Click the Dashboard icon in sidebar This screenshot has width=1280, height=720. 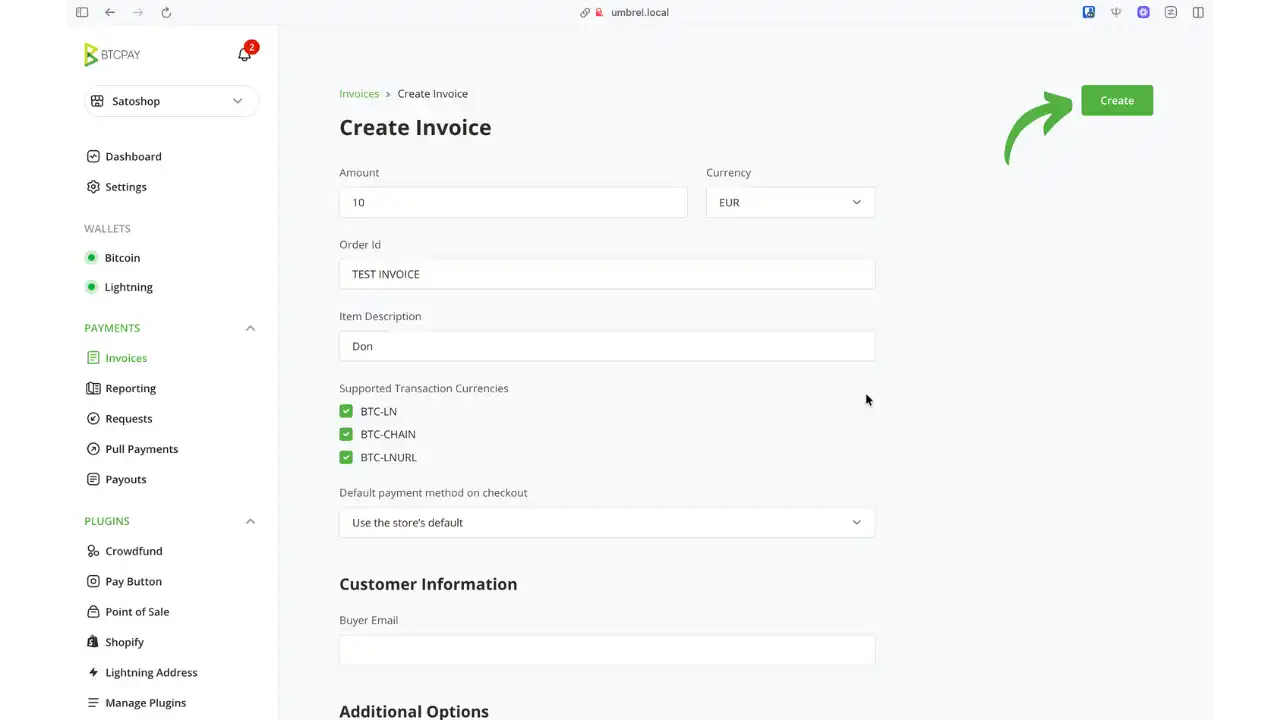[93, 157]
